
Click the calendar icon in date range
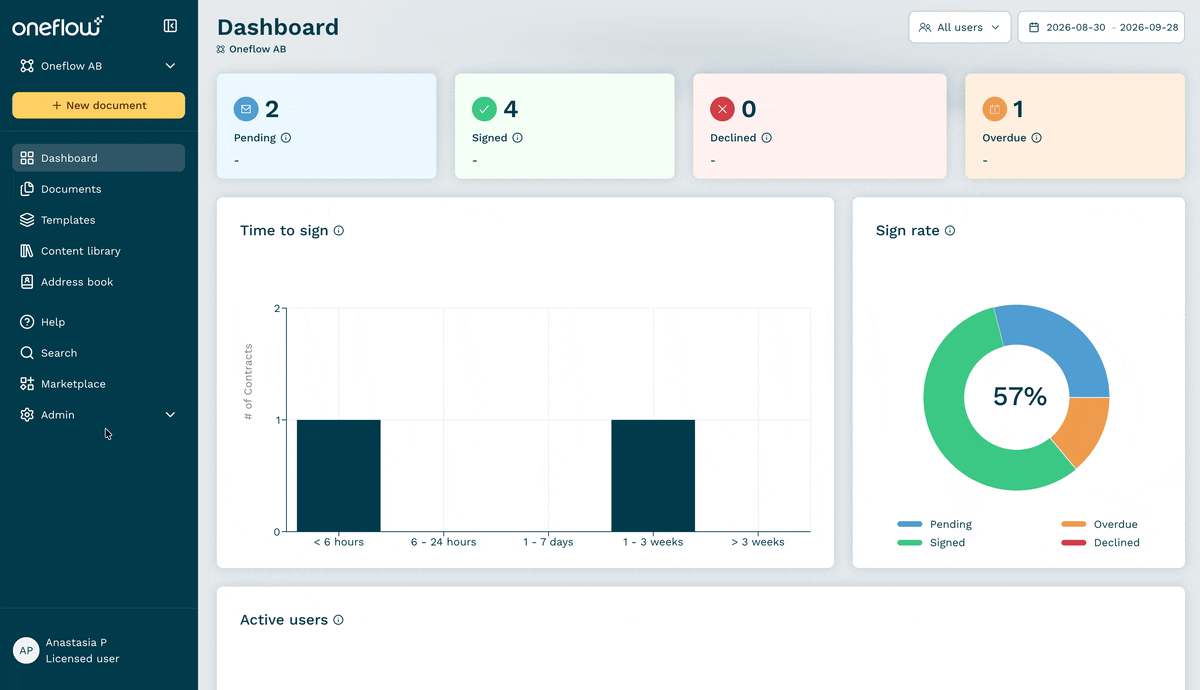[1034, 28]
